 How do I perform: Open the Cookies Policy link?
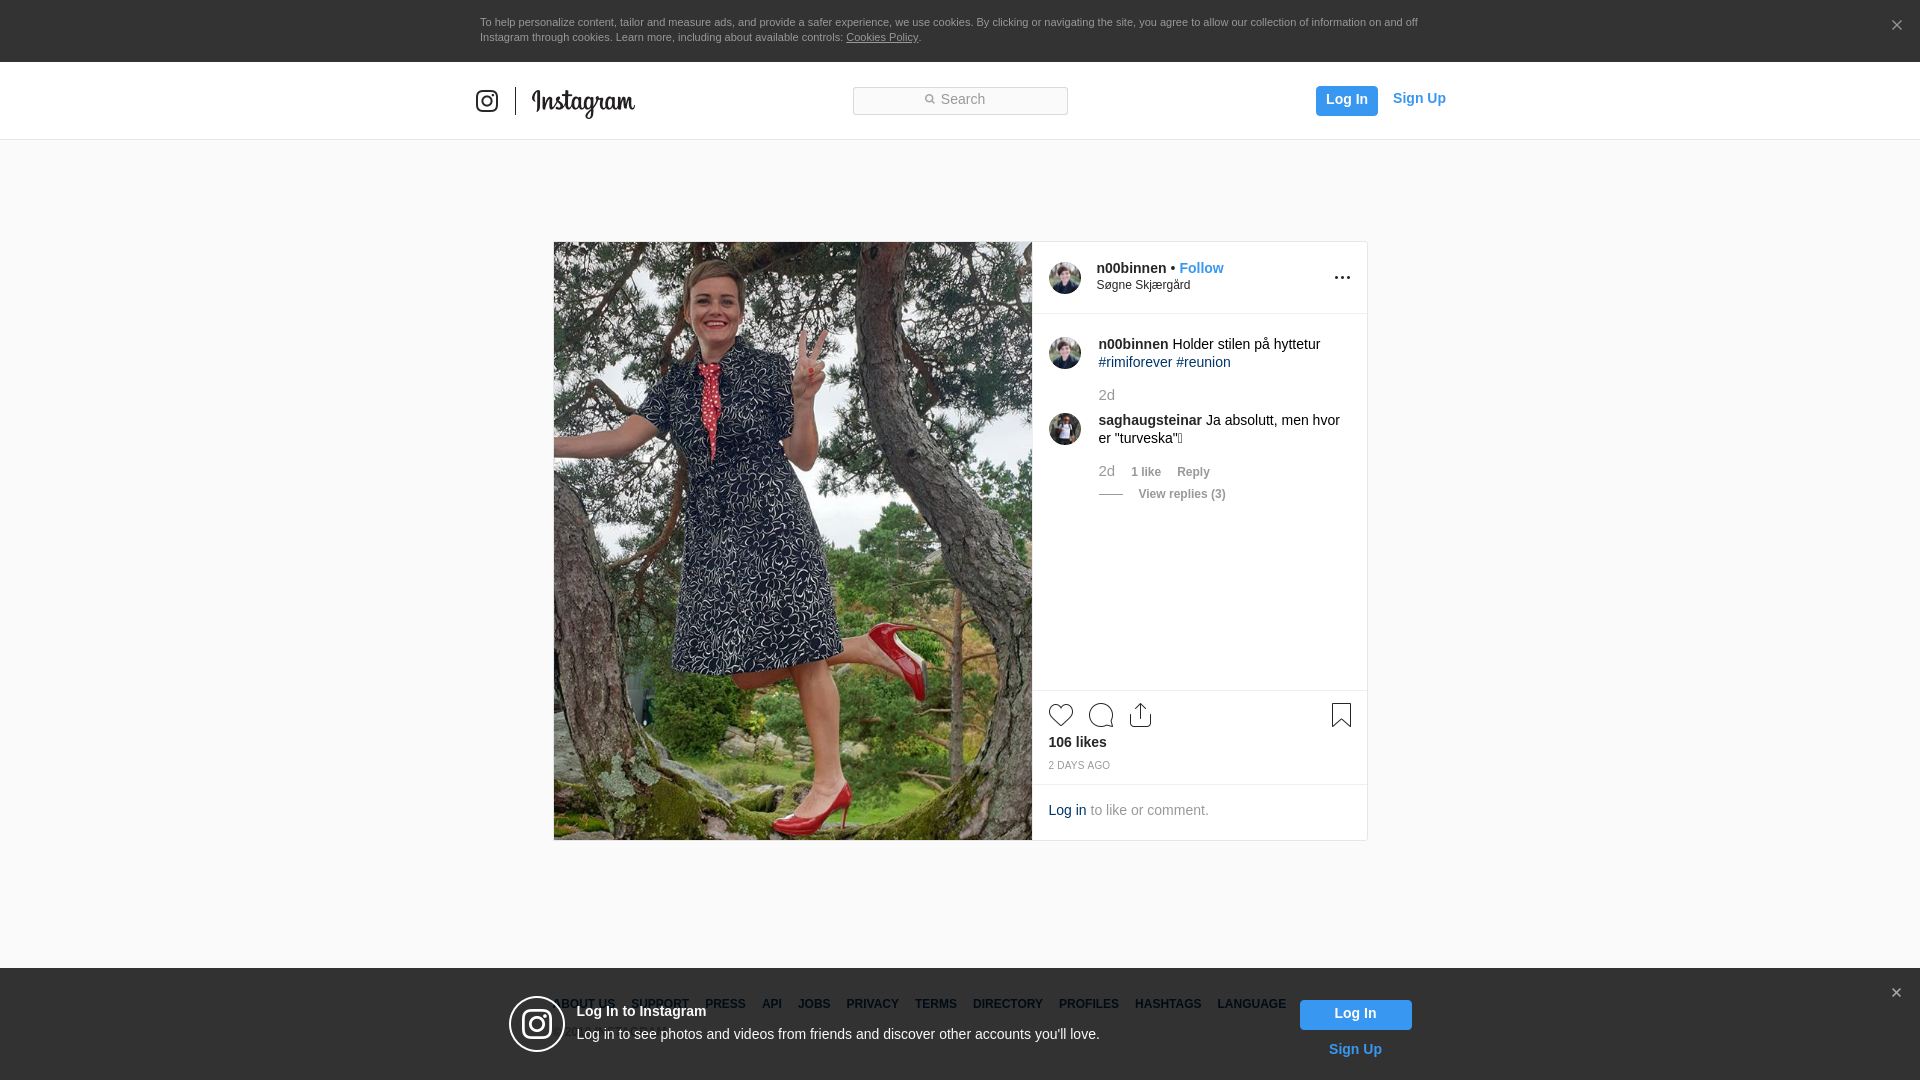(881, 37)
